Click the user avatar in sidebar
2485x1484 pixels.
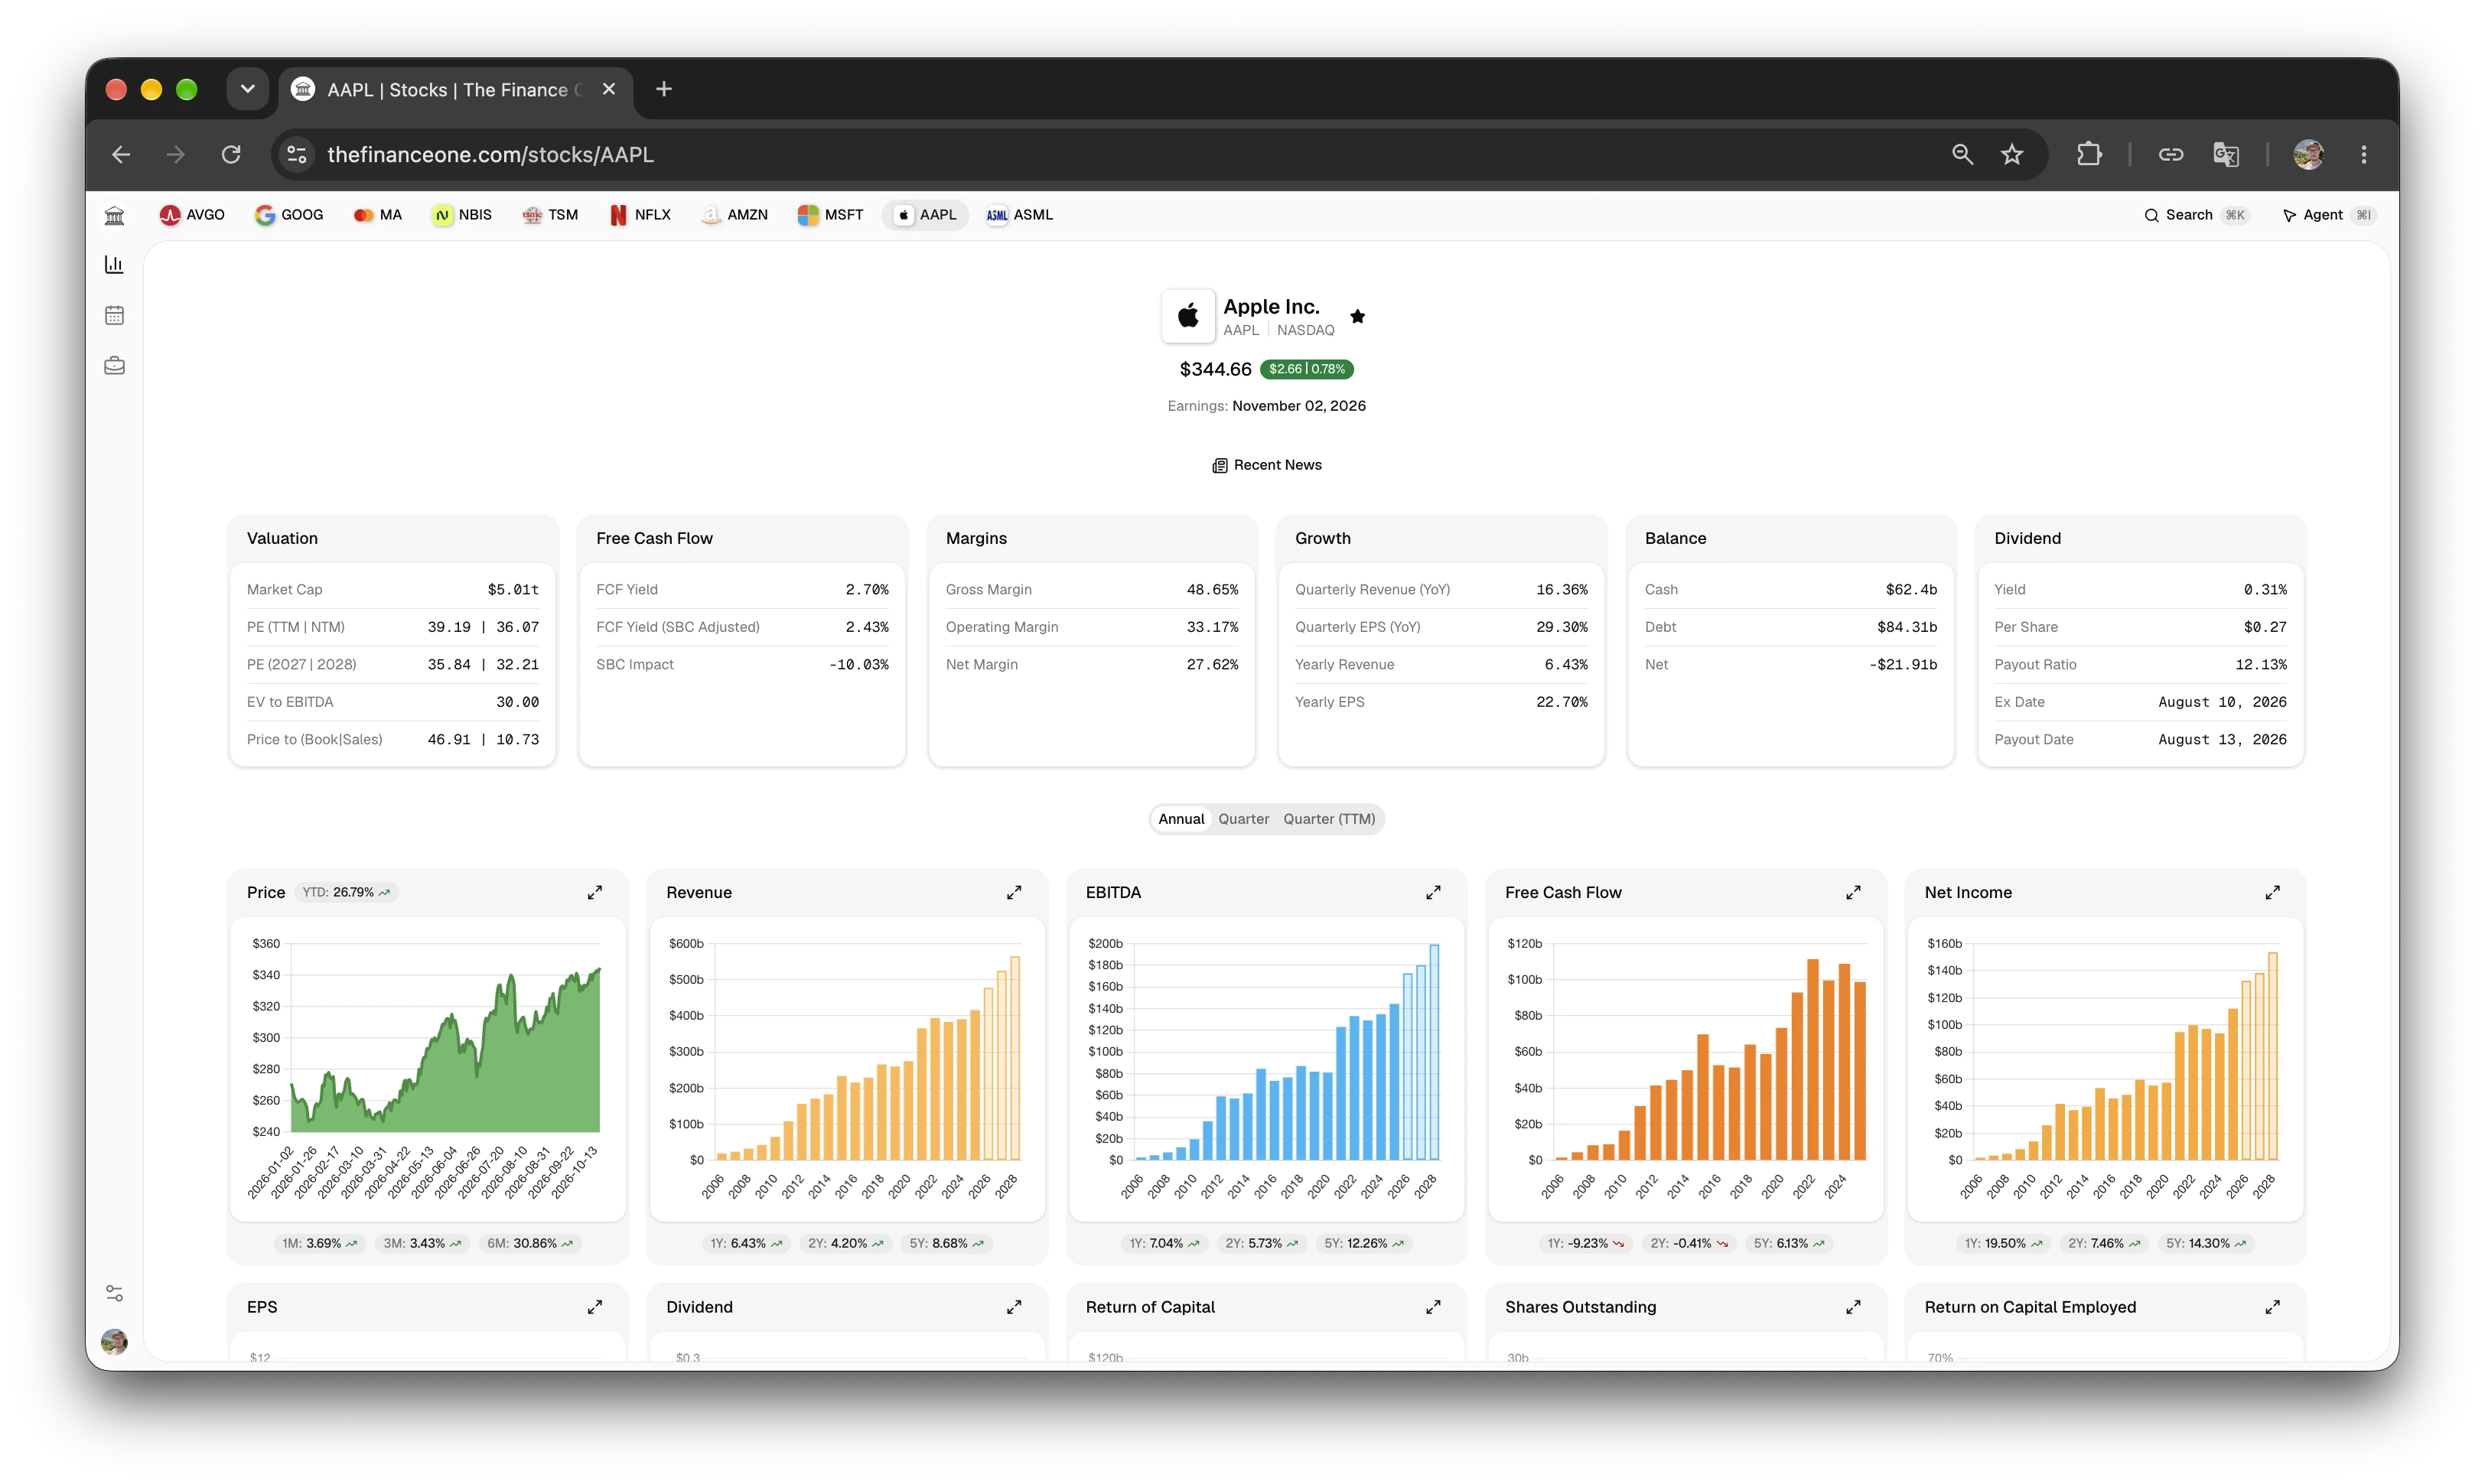[114, 1342]
